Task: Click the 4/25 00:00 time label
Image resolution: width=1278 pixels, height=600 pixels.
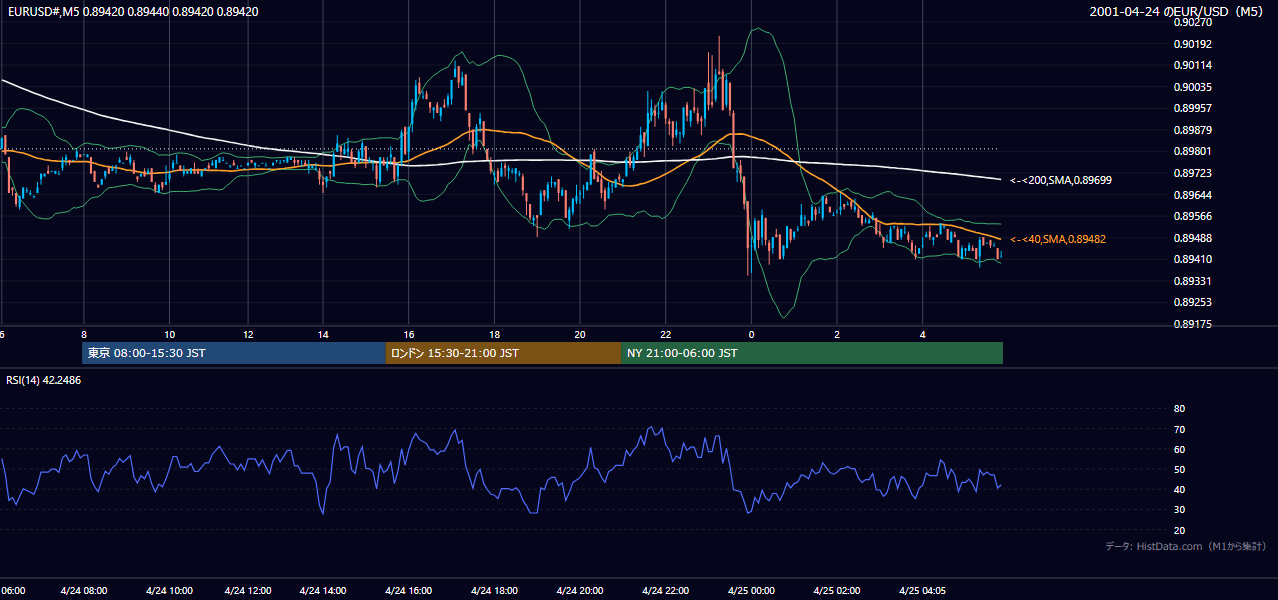Action: [751, 591]
